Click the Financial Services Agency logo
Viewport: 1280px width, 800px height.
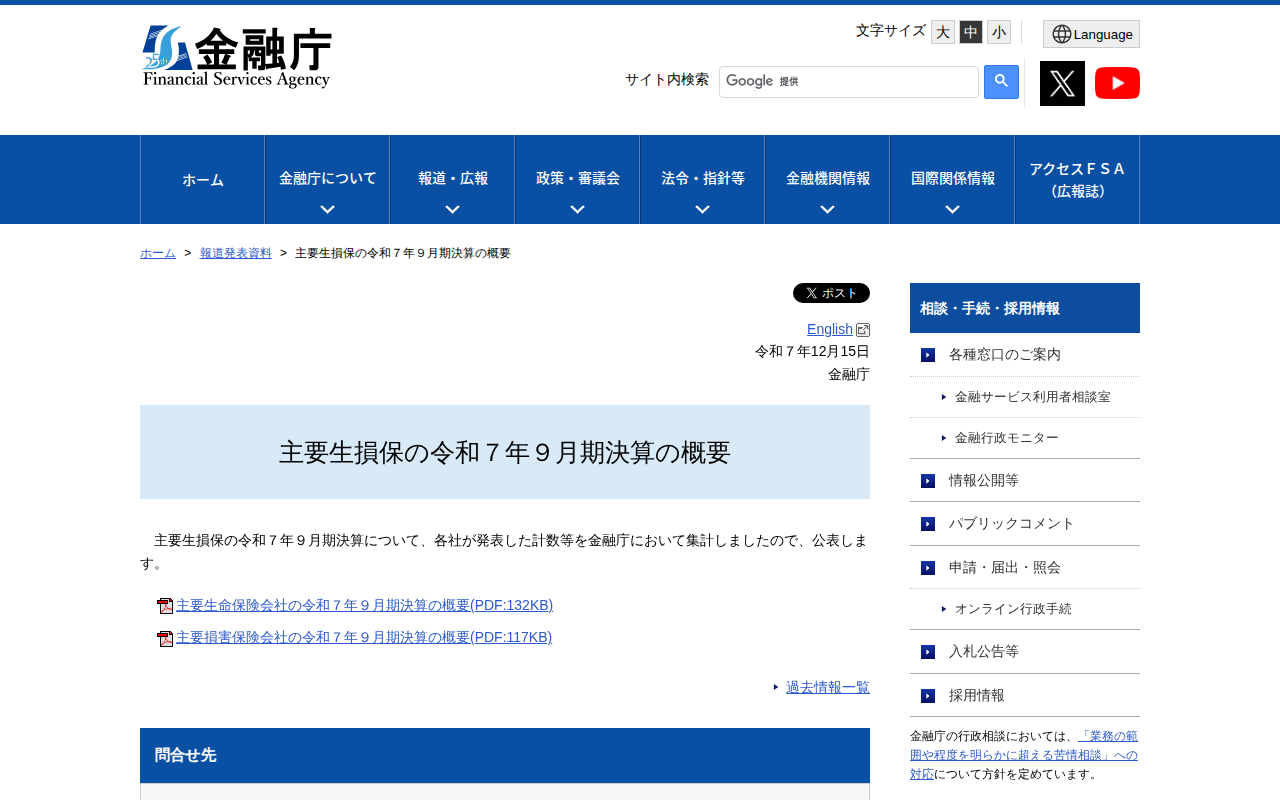pos(237,57)
